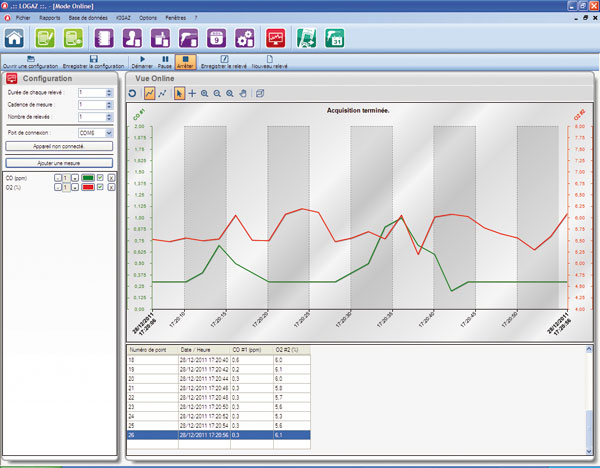Toggle O2 (%) visibility checkbox
Screen dimensions: 600x468
(100, 187)
